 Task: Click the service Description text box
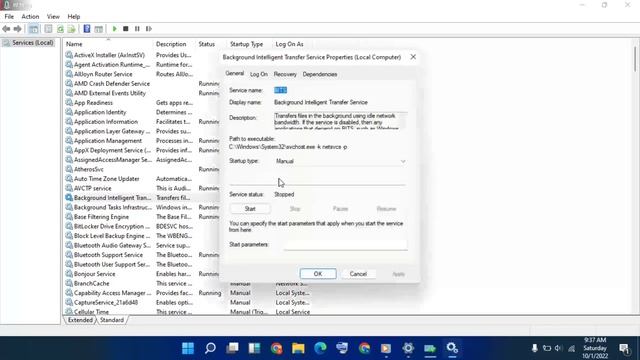(340, 121)
